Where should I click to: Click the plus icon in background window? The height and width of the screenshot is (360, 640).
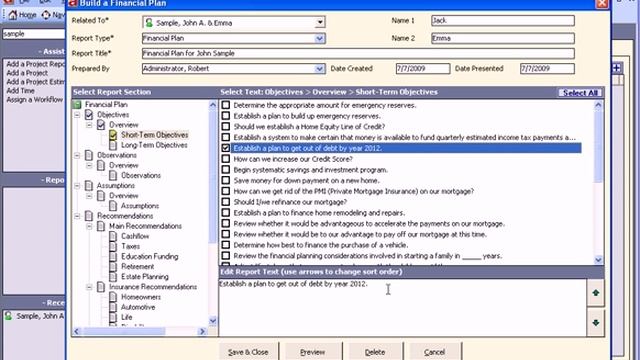[616, 68]
